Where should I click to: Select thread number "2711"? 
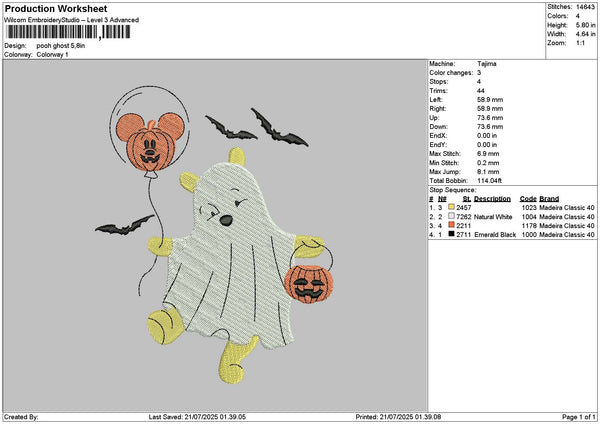(464, 235)
